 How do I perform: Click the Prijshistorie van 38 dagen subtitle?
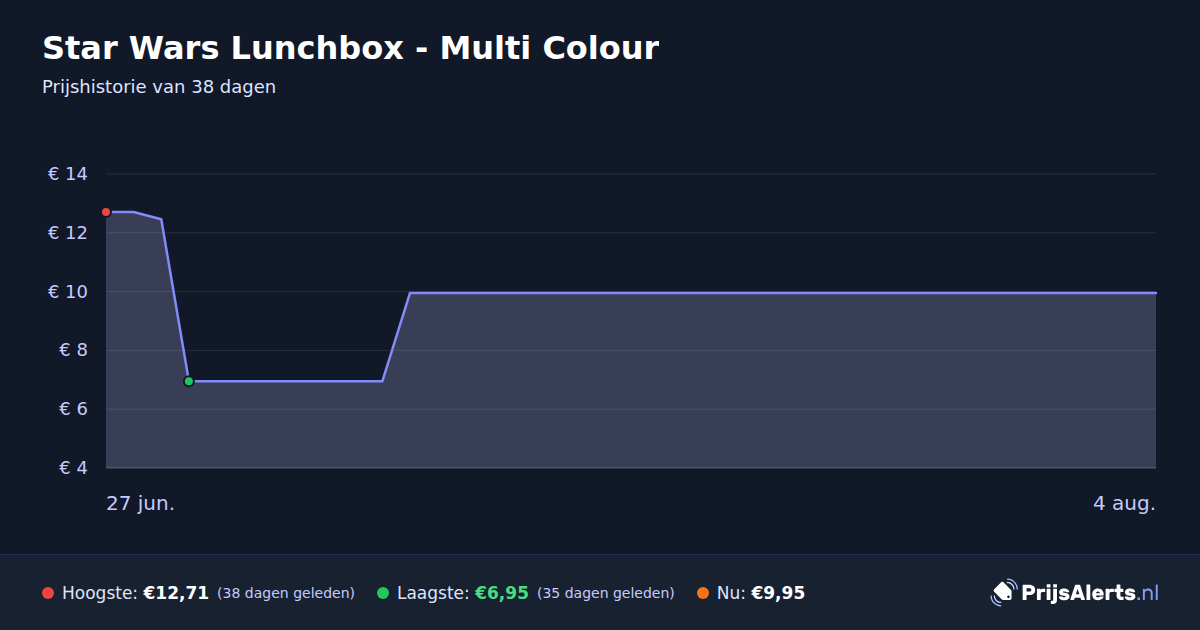tap(159, 87)
